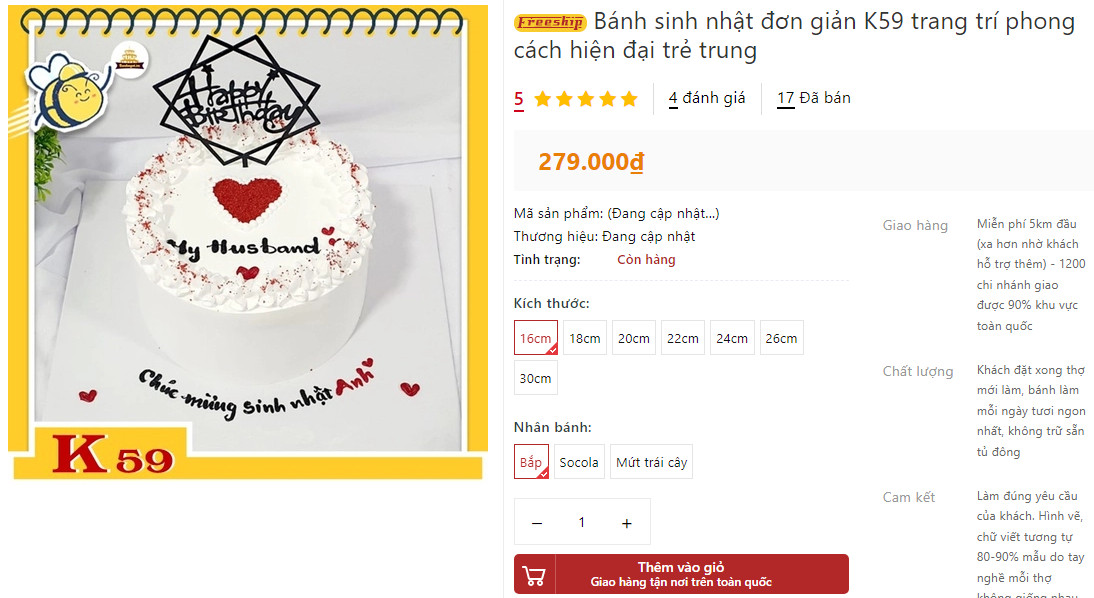
Task: Select the Bắp filling option
Action: (531, 461)
